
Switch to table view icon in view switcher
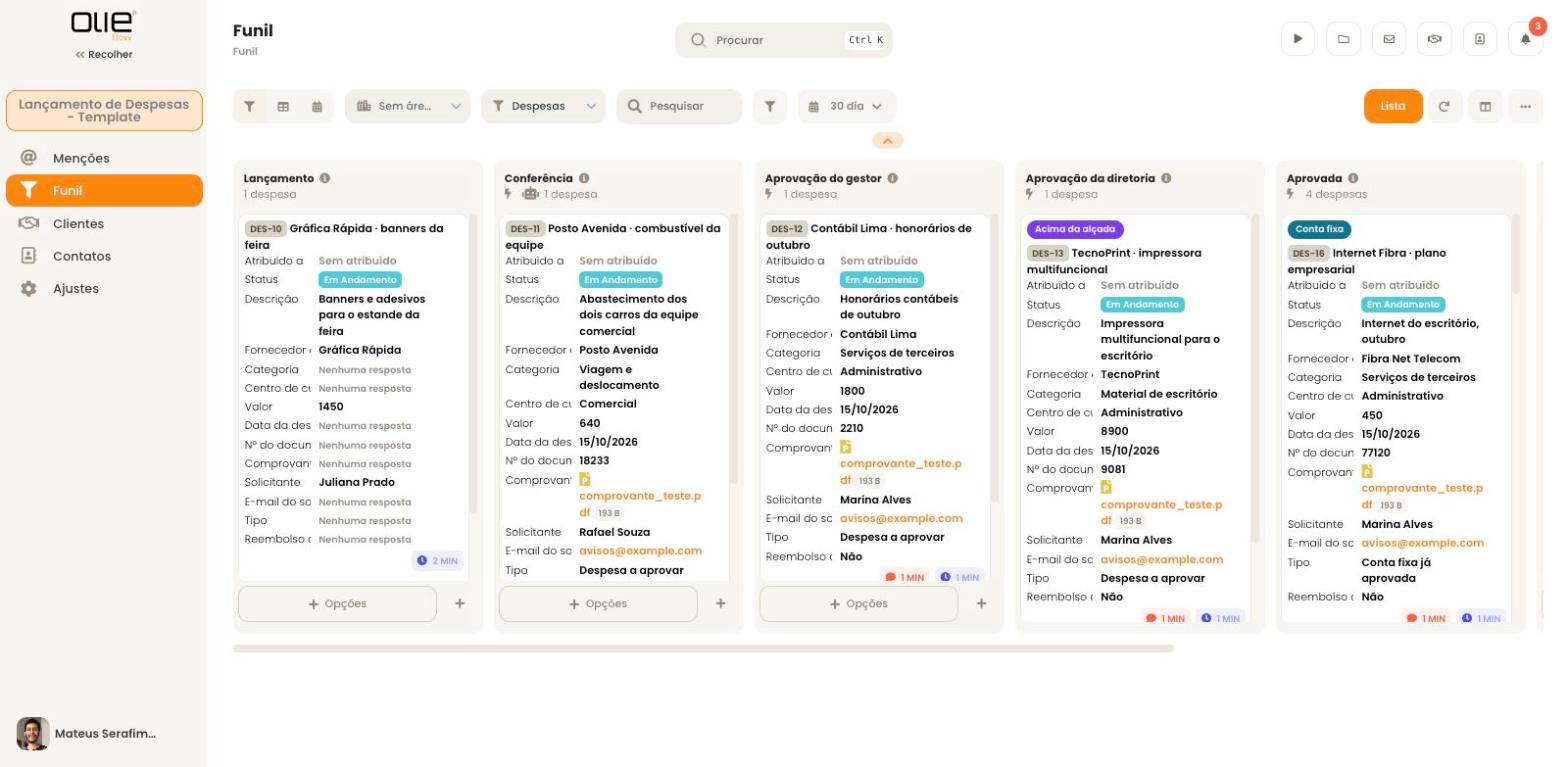(x=283, y=106)
